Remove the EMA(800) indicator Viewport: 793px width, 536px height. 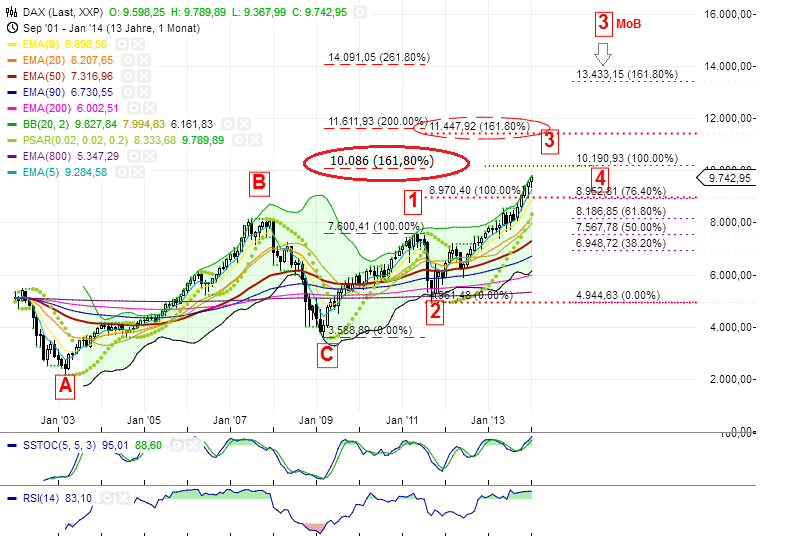[x=150, y=156]
